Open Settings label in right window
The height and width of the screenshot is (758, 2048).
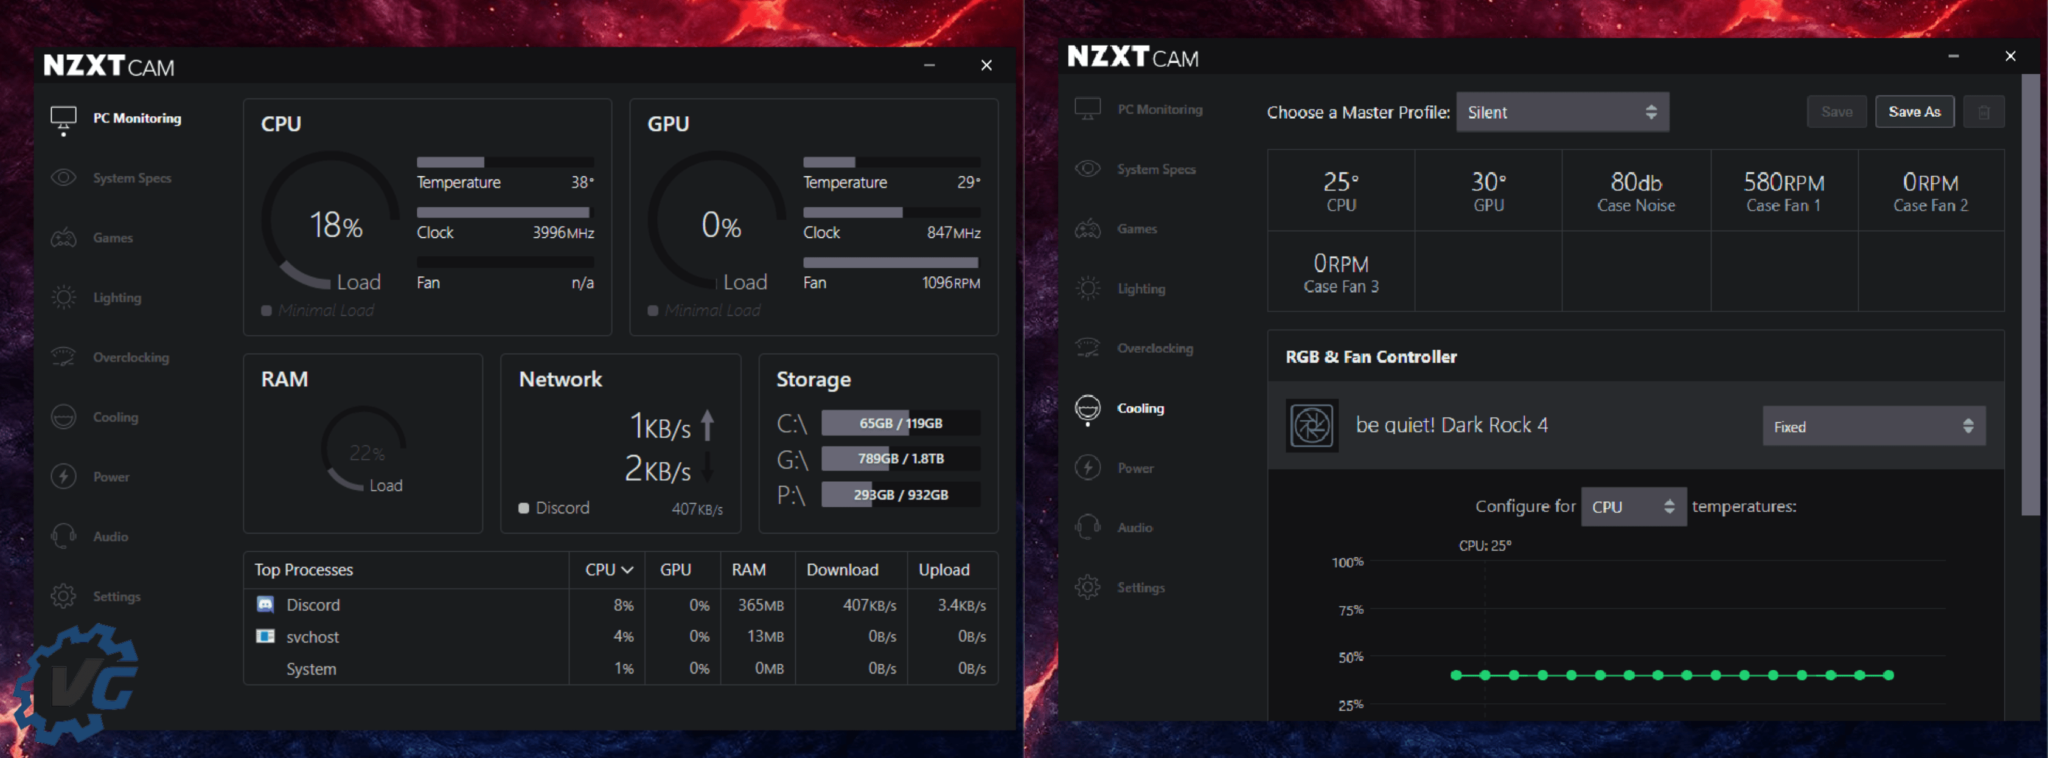1141,588
